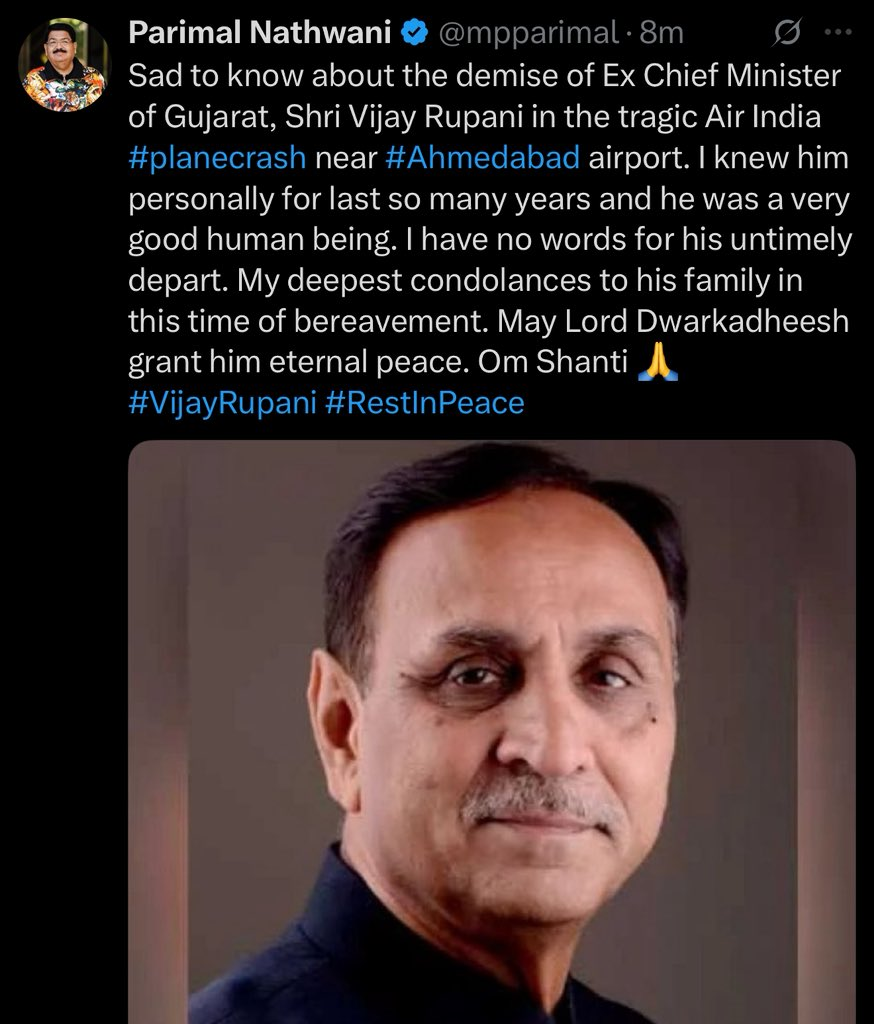Click the 8m post timestamp
874x1024 pixels.
tap(662, 33)
